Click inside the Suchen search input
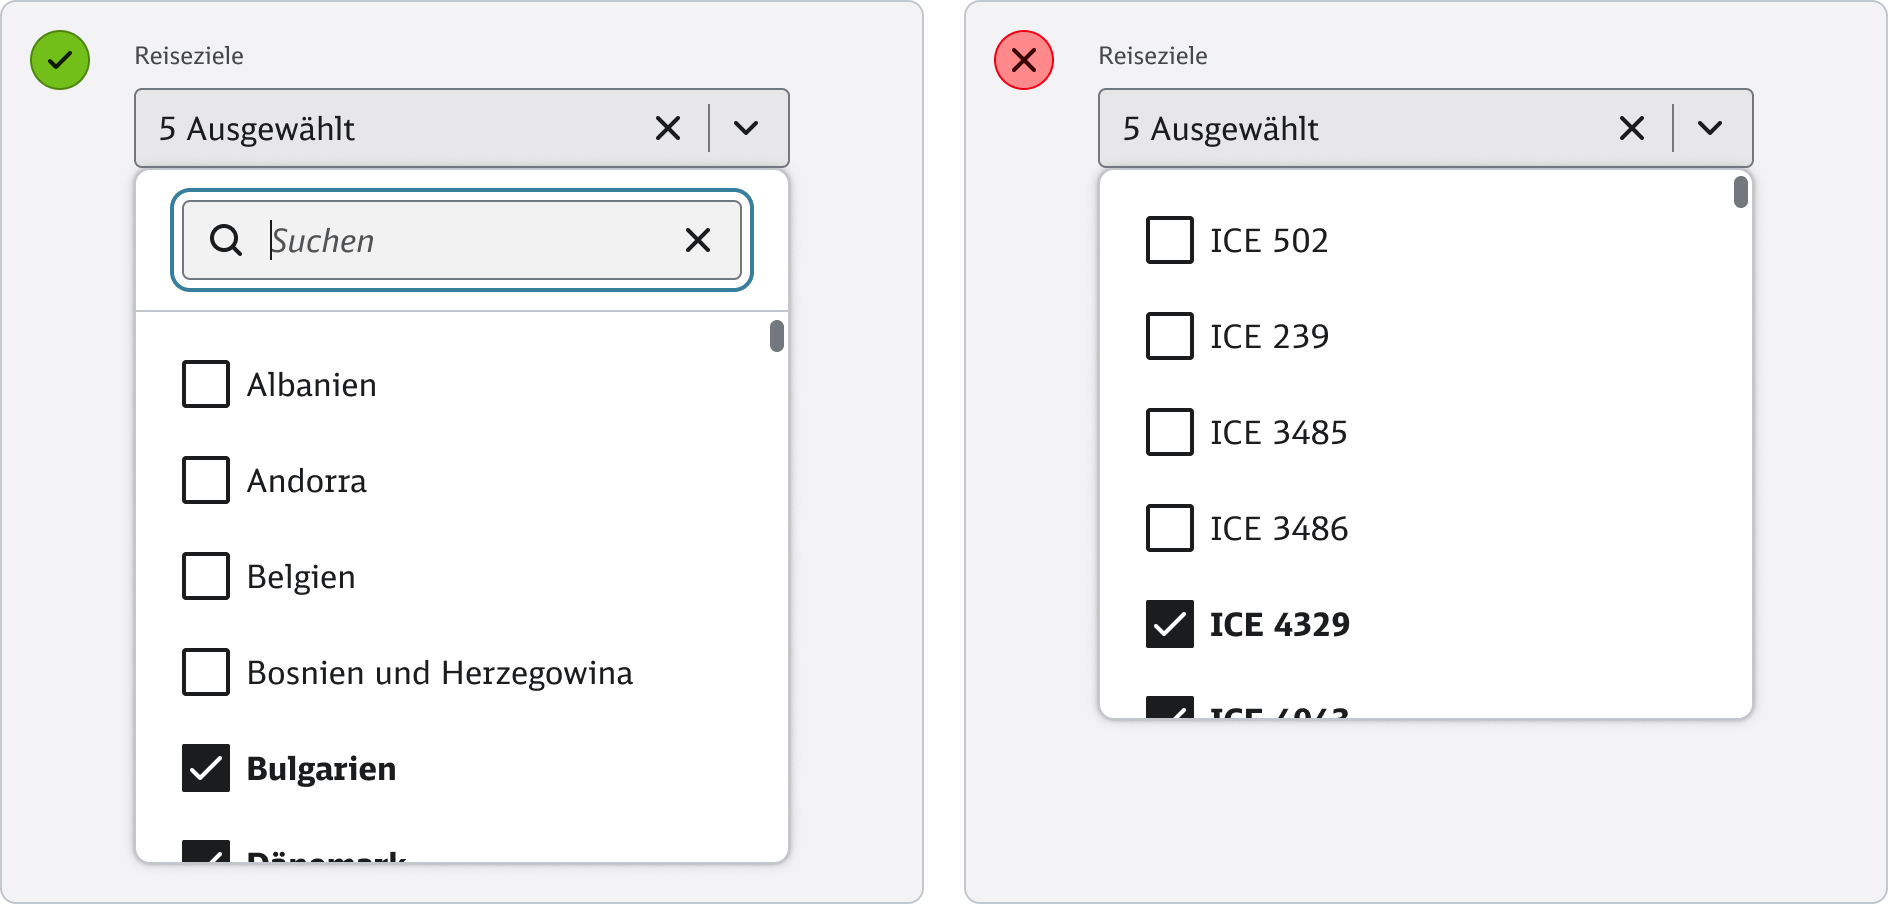The height and width of the screenshot is (904, 1888). pos(470,240)
